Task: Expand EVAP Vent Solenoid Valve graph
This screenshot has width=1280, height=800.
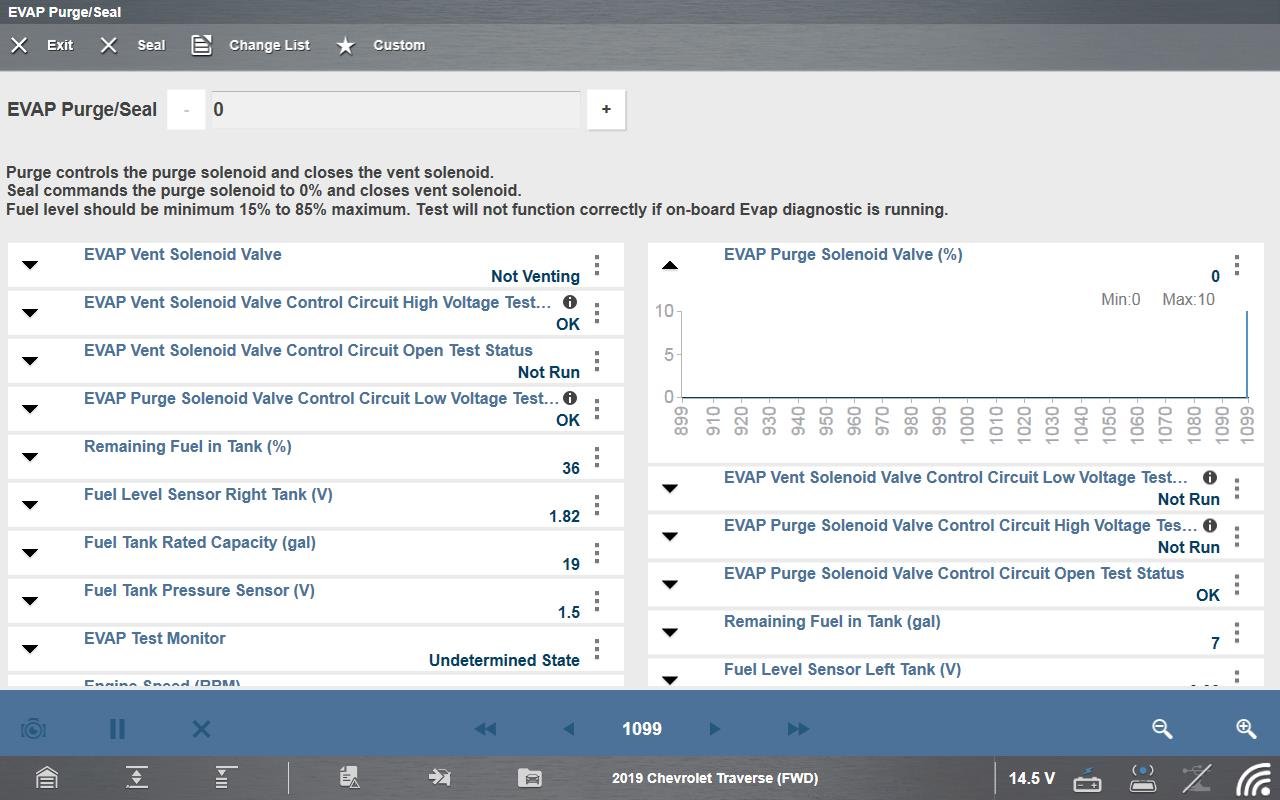Action: [30, 265]
